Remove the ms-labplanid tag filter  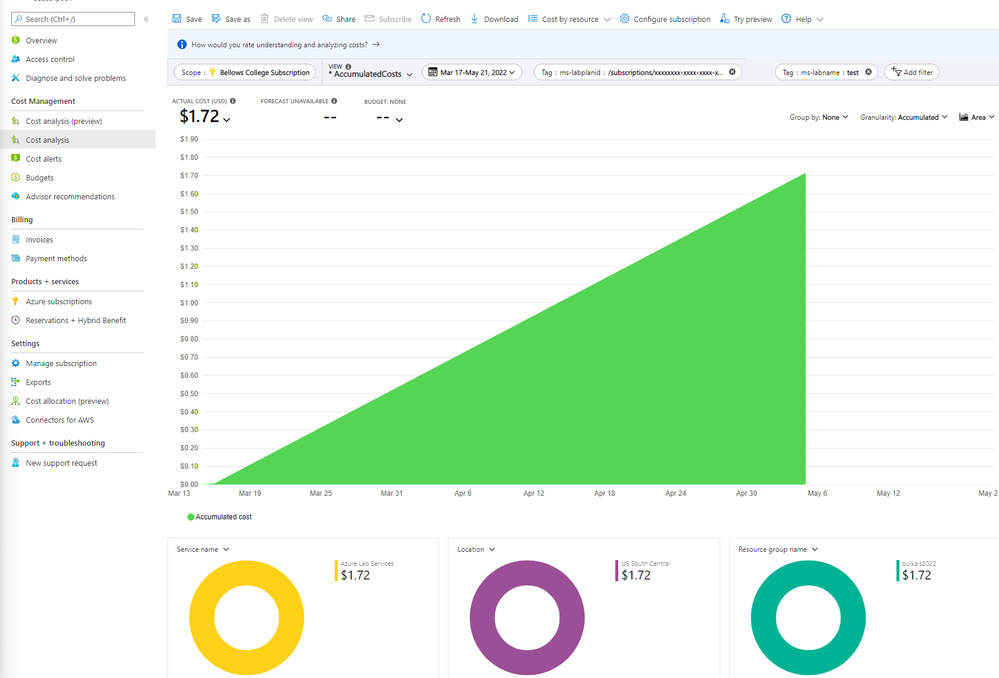click(x=732, y=72)
